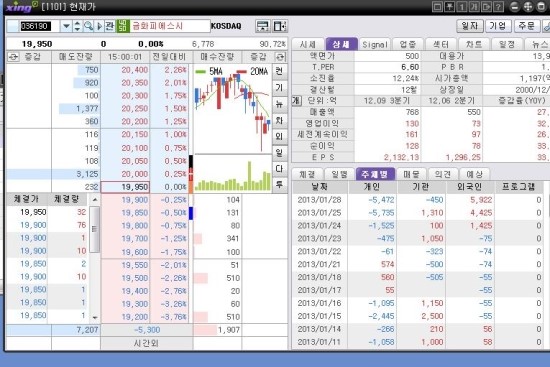
Task: Click the magnifier stock search icon
Action: click(x=88, y=26)
